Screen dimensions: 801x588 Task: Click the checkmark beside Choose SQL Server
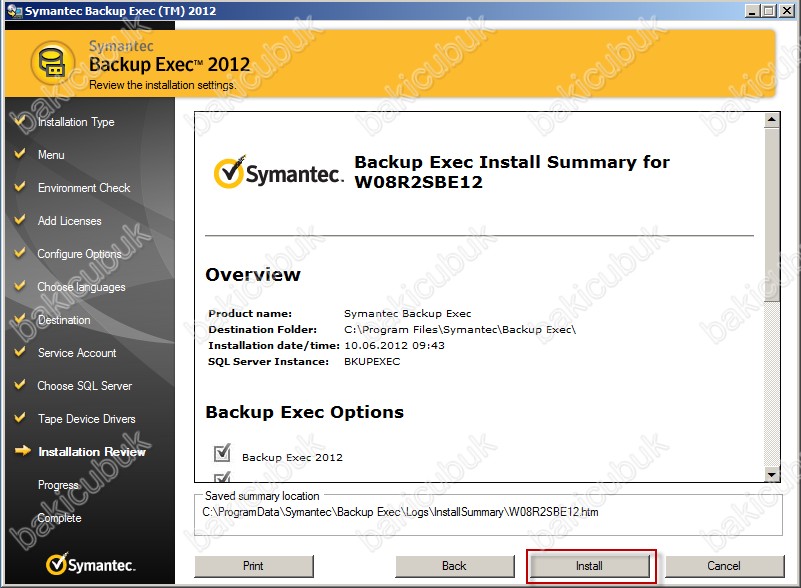[x=20, y=385]
